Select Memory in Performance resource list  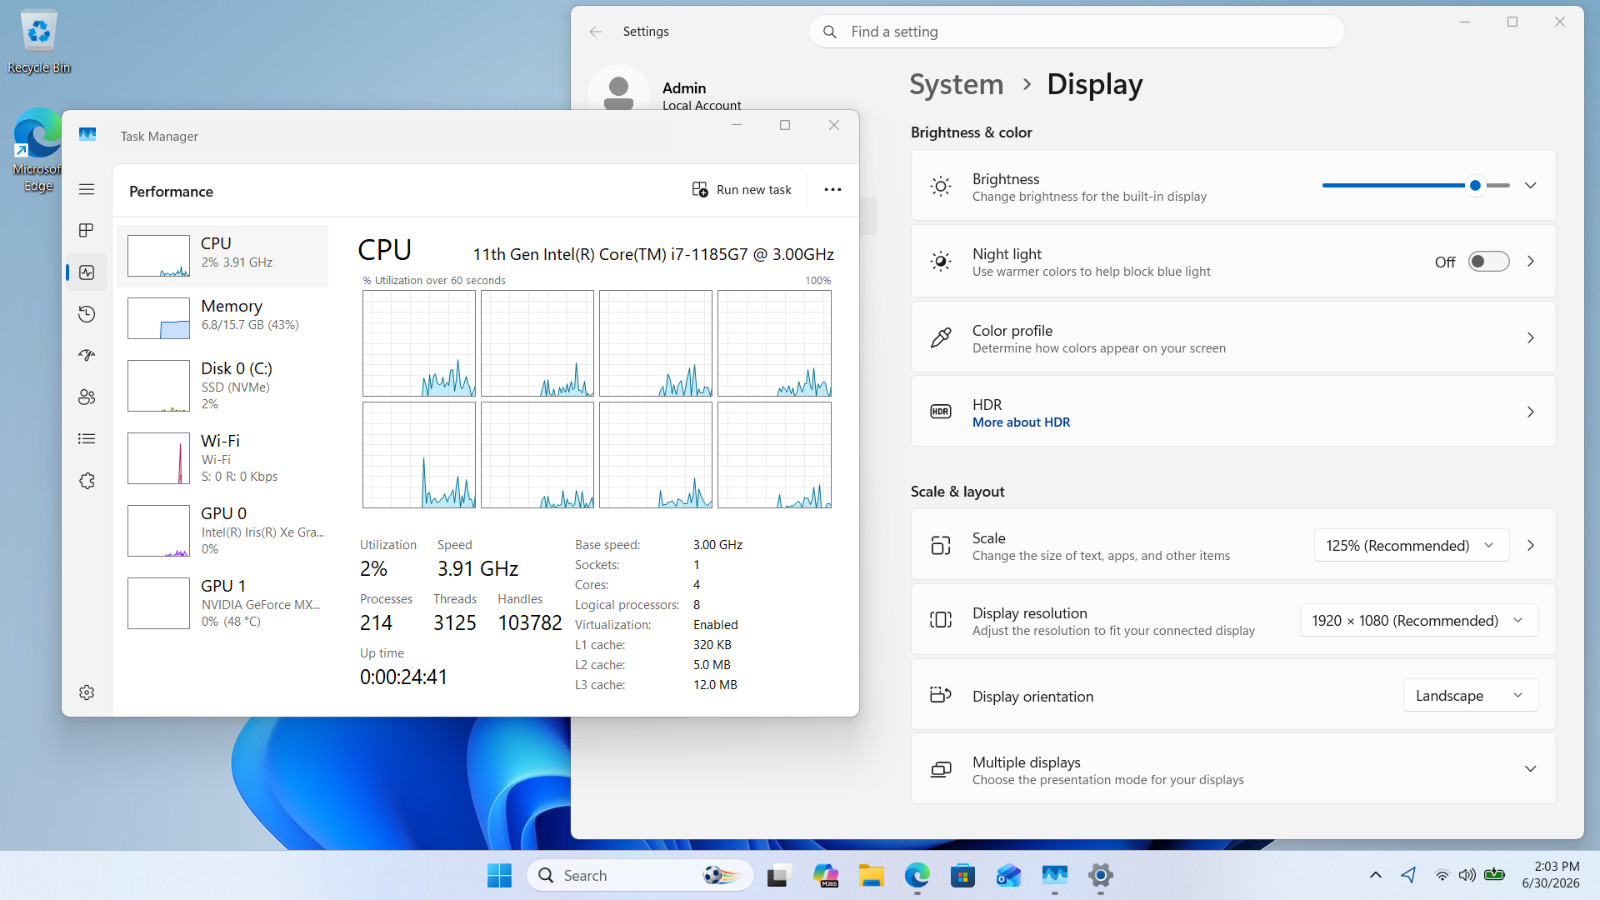[223, 318]
